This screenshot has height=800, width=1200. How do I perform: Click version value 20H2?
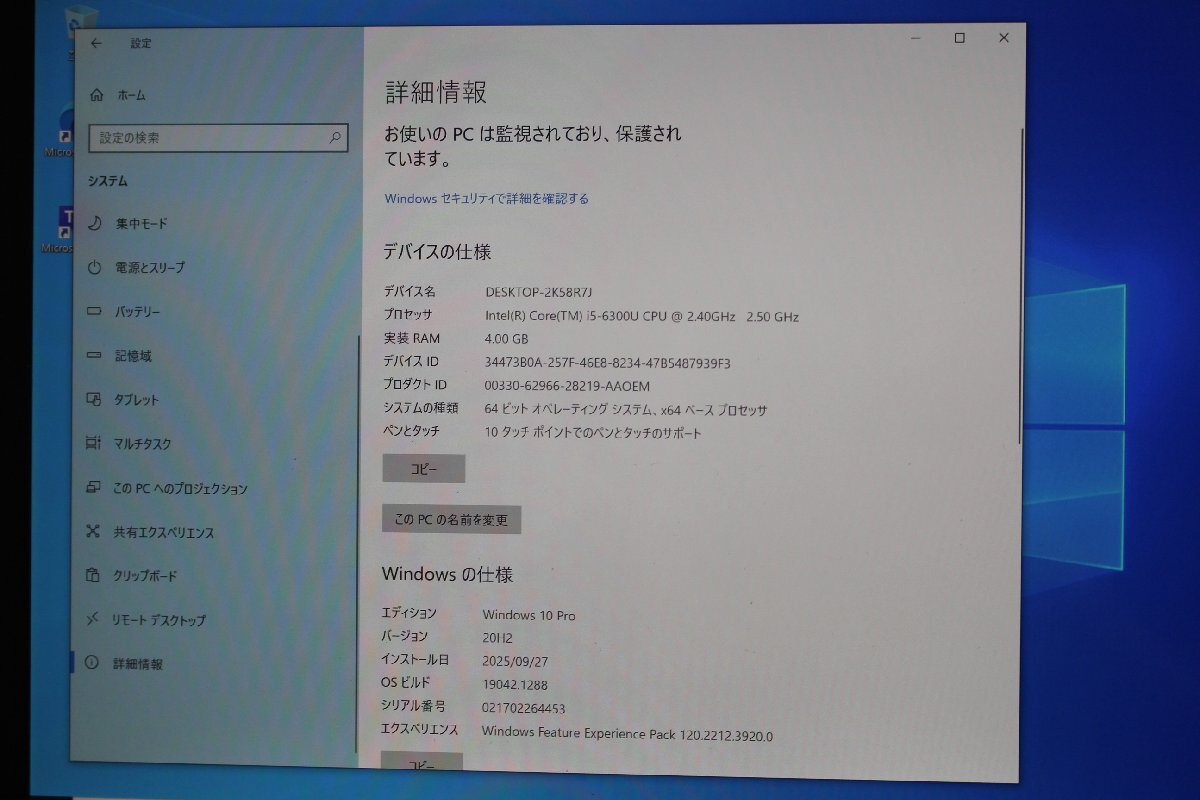[498, 637]
